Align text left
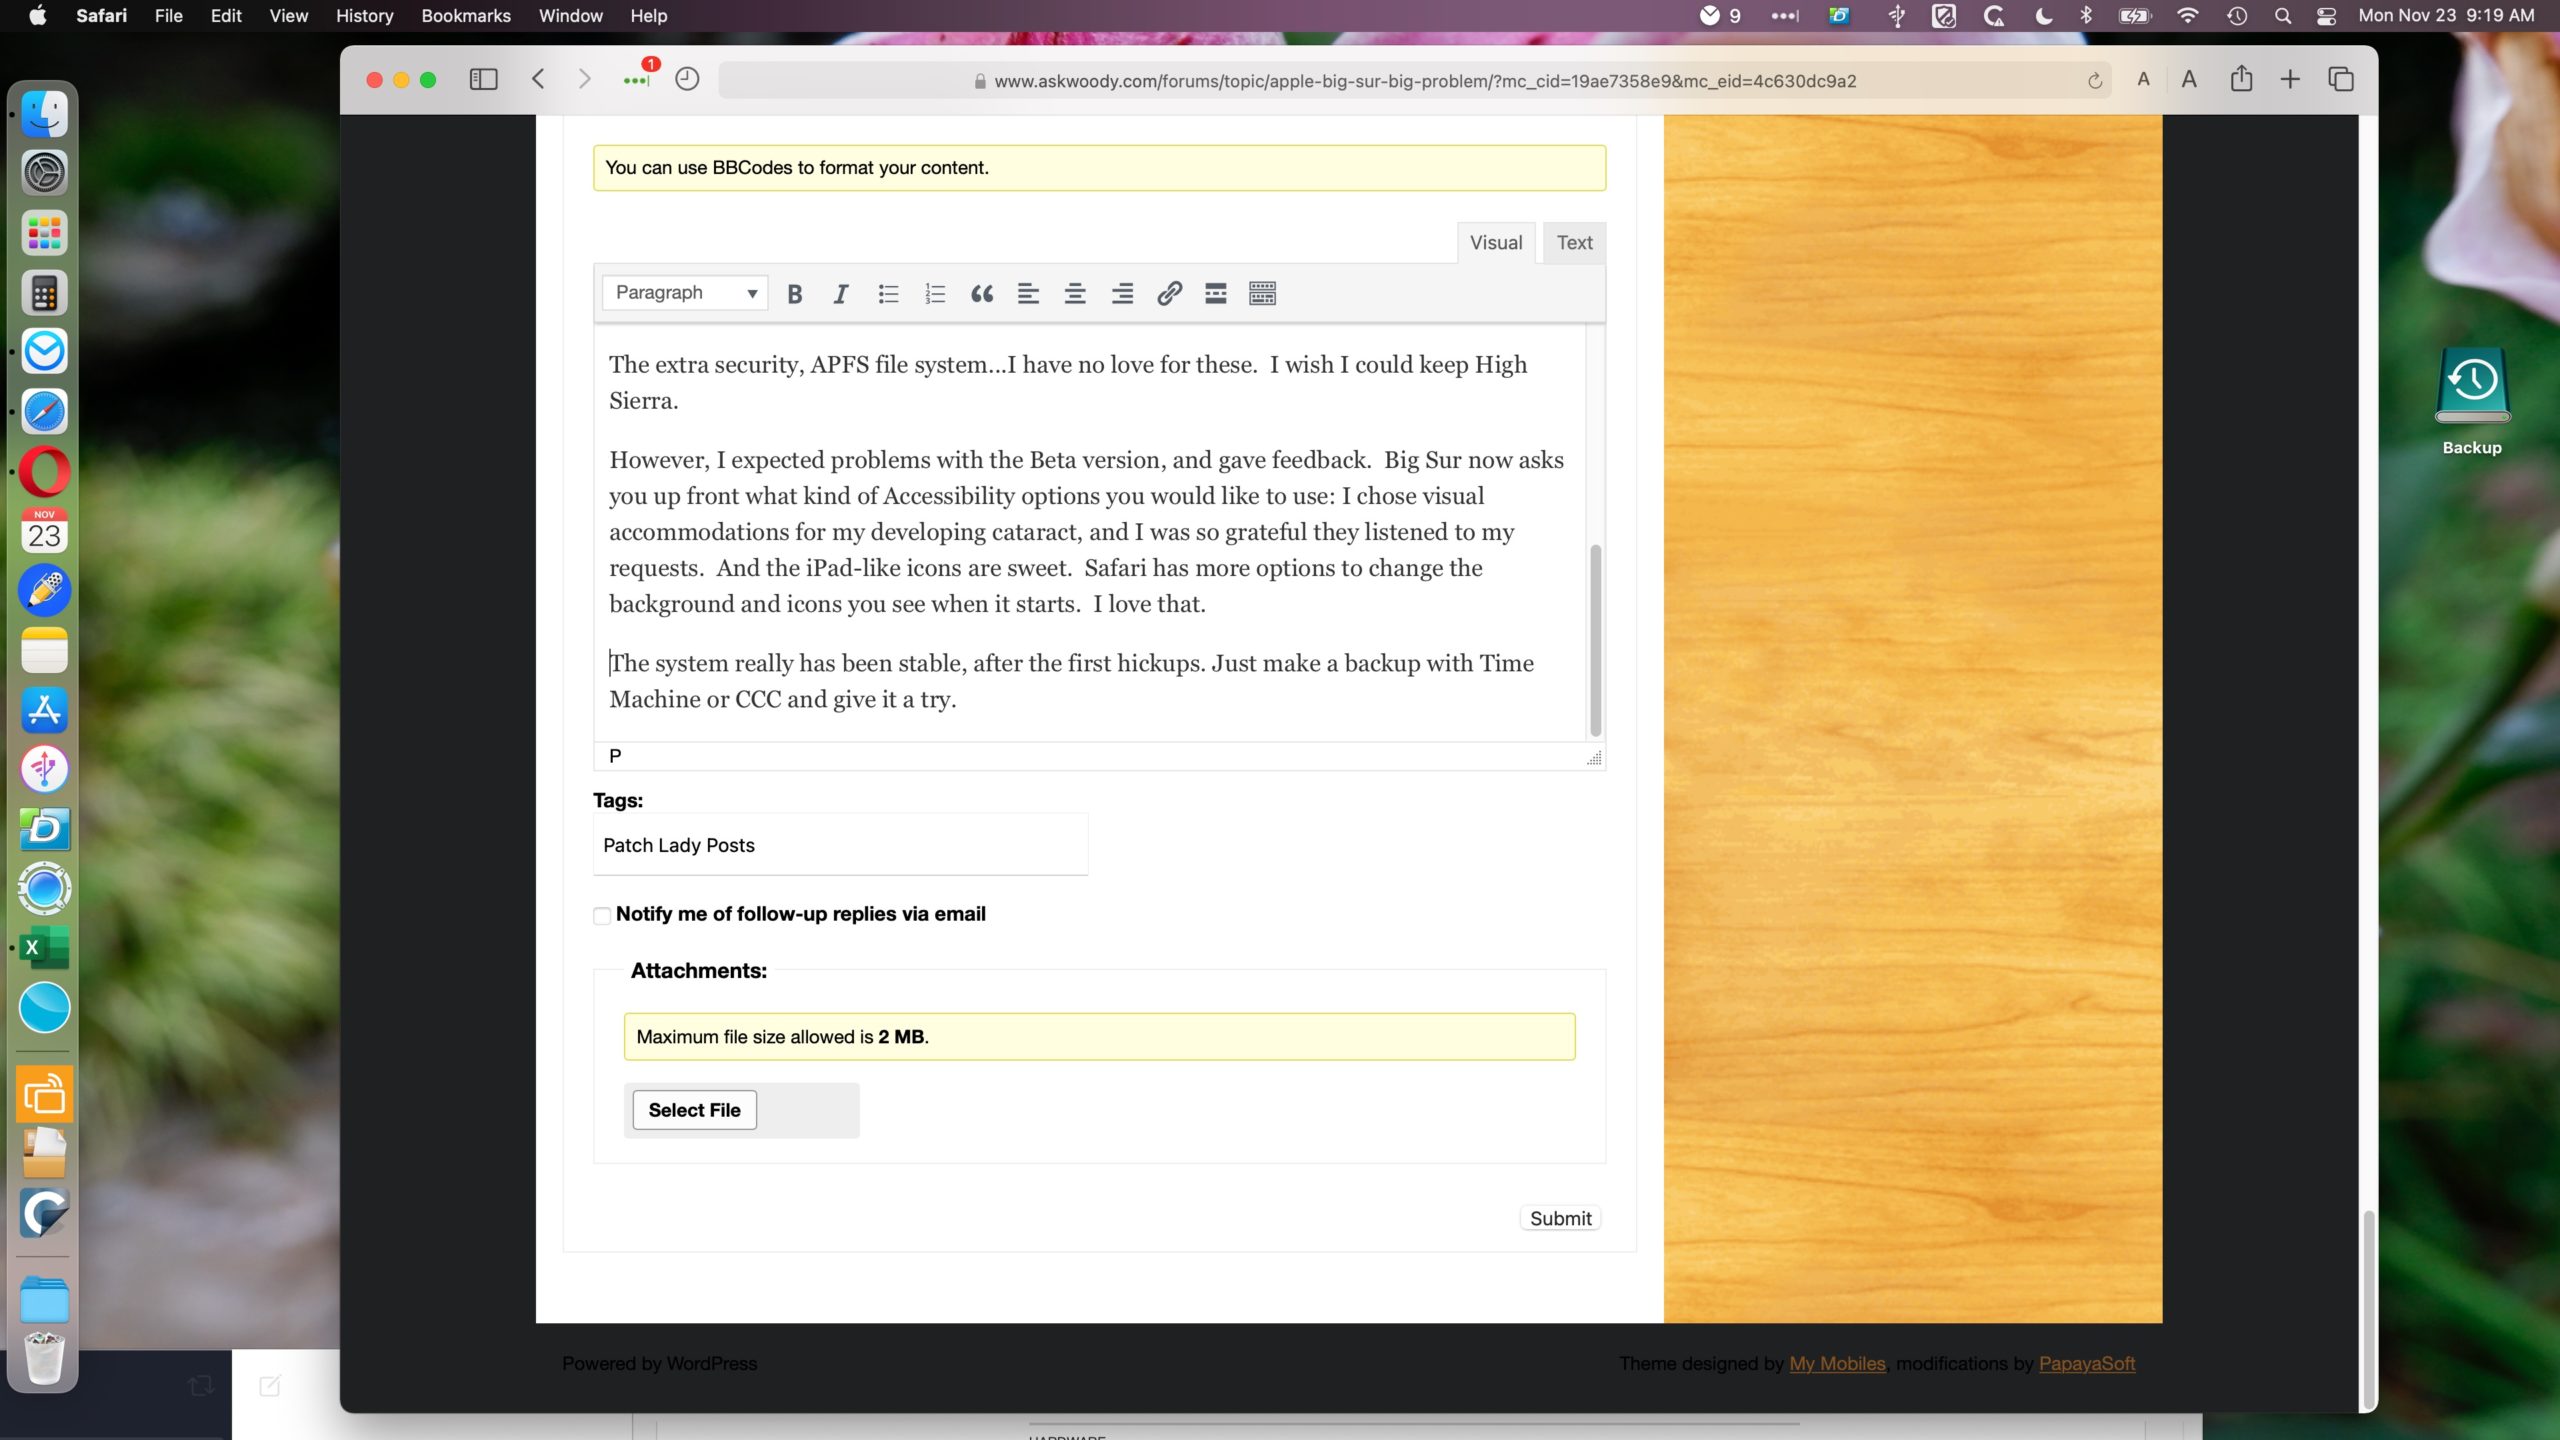This screenshot has height=1440, width=2560. (x=1028, y=294)
